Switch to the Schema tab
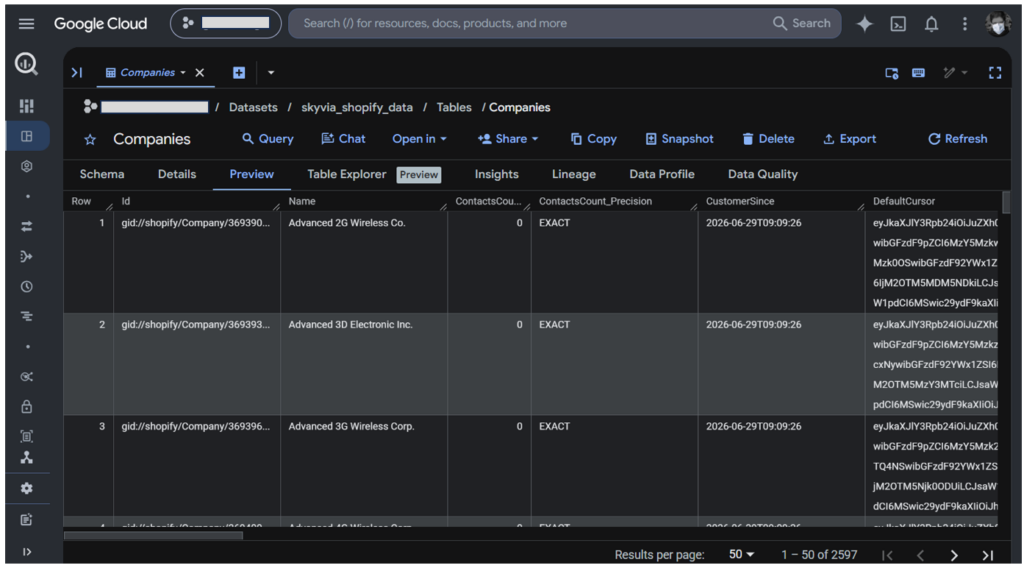This screenshot has width=1024, height=568. [102, 174]
